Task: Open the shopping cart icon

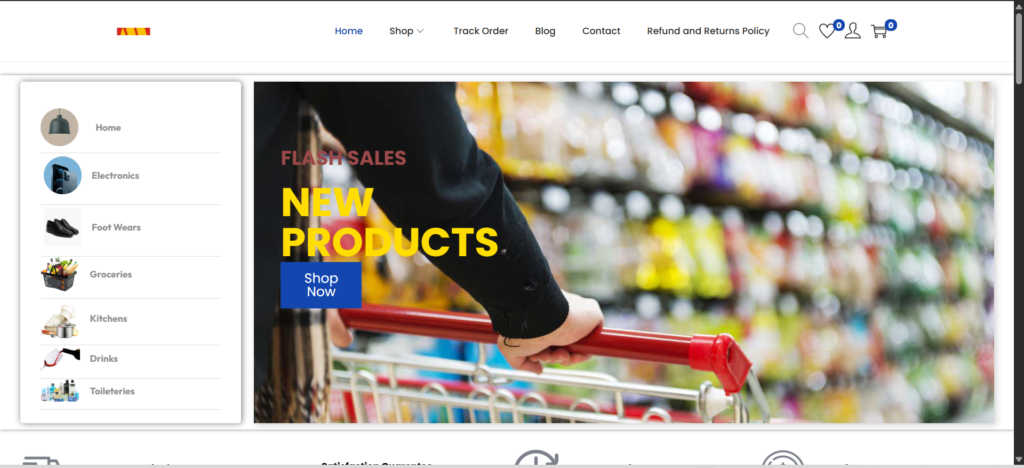Action: tap(879, 31)
